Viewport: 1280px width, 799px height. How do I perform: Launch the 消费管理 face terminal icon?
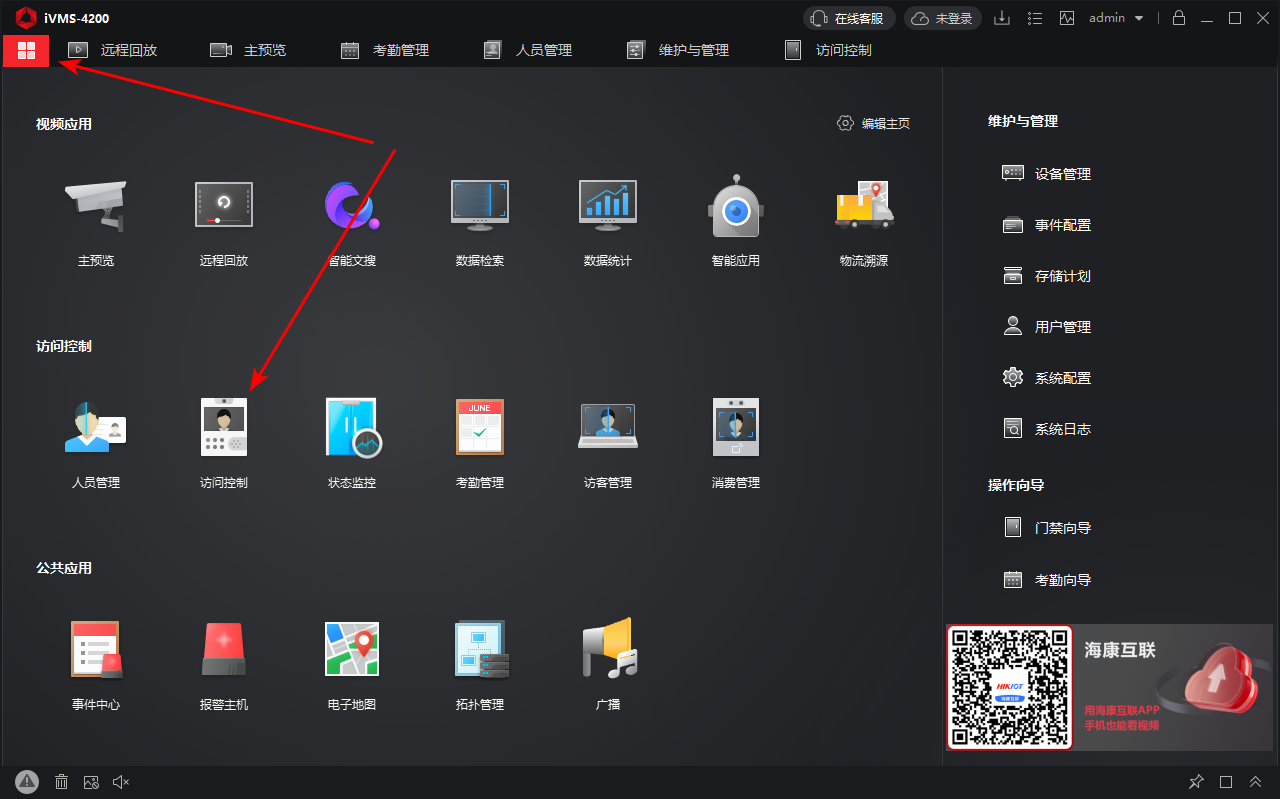coord(736,428)
